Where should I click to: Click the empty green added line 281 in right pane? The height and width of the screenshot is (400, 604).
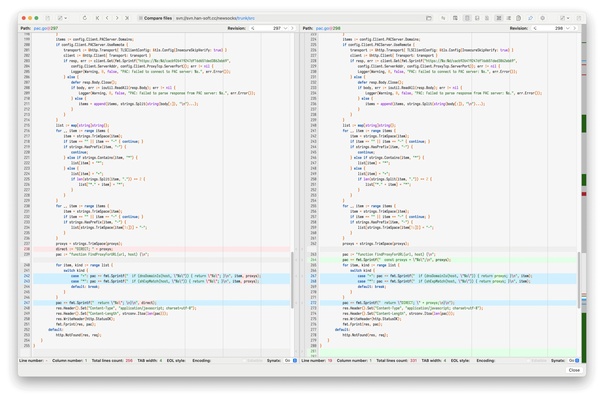tap(448, 351)
